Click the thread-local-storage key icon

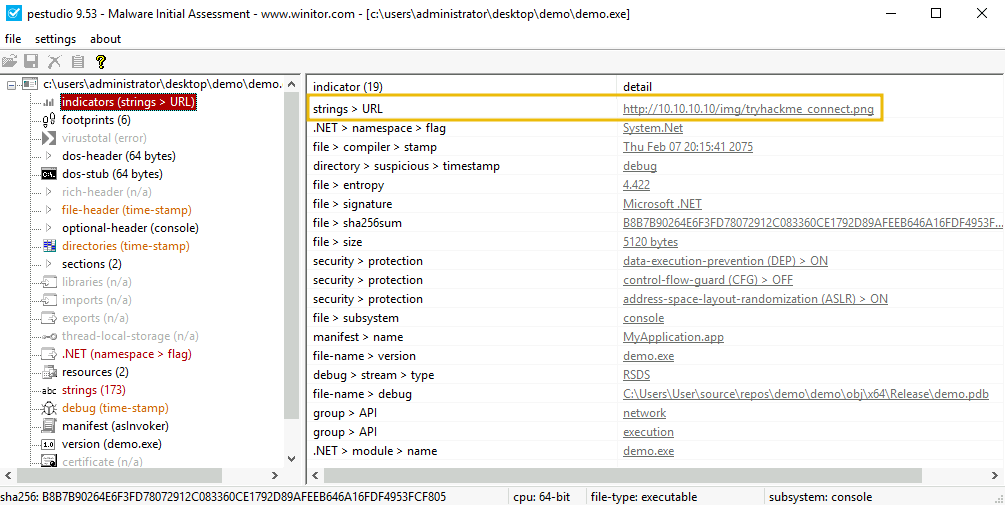(49, 336)
